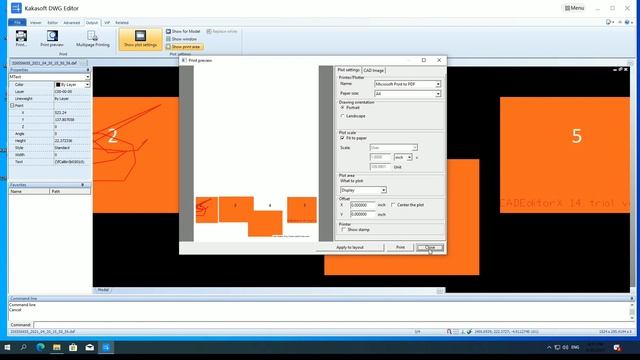Click the Offset X input field

pos(362,205)
